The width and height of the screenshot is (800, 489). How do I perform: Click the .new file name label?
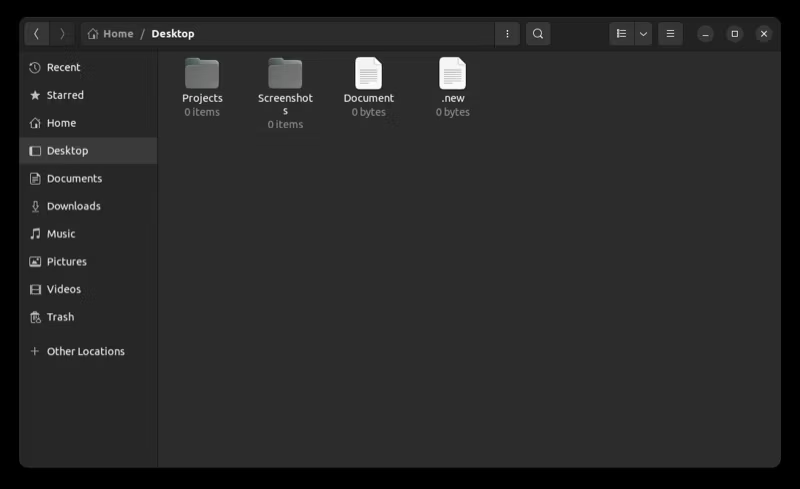point(453,98)
